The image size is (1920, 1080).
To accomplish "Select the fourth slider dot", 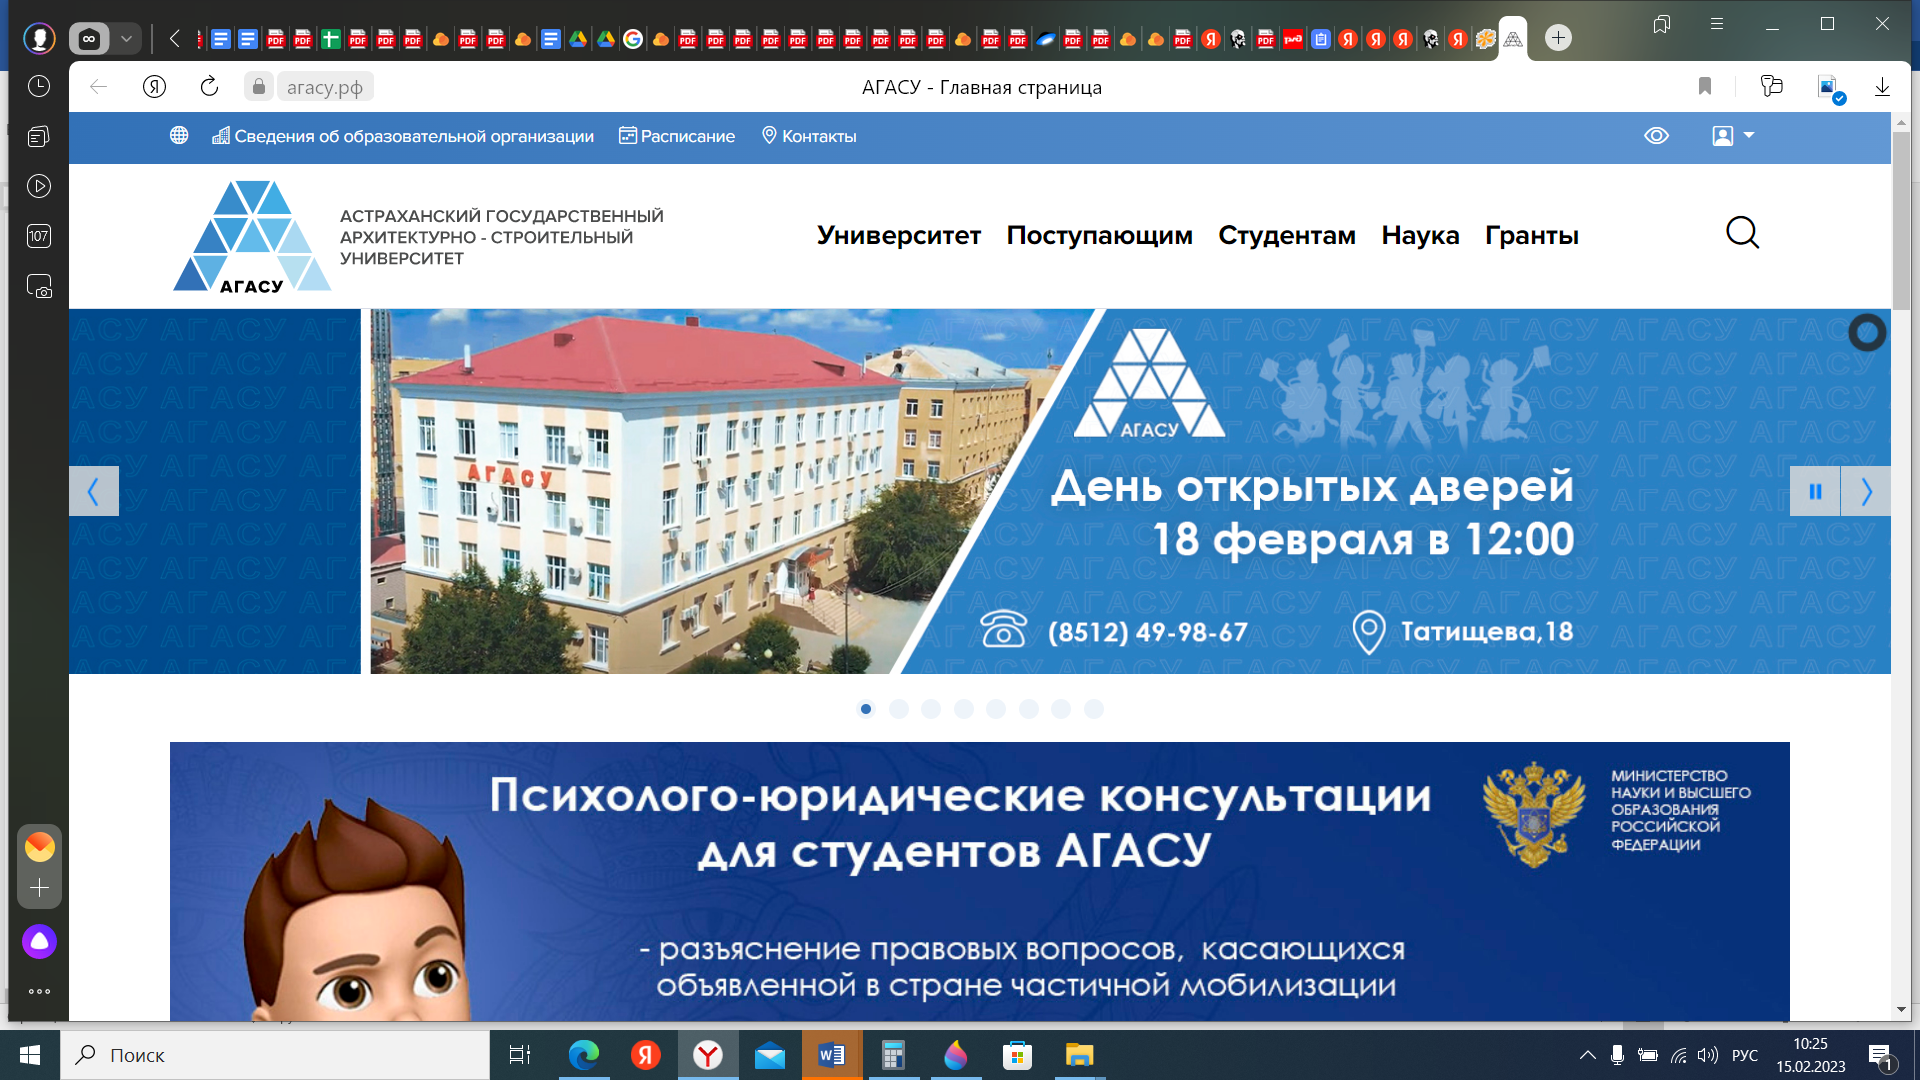I will (964, 709).
